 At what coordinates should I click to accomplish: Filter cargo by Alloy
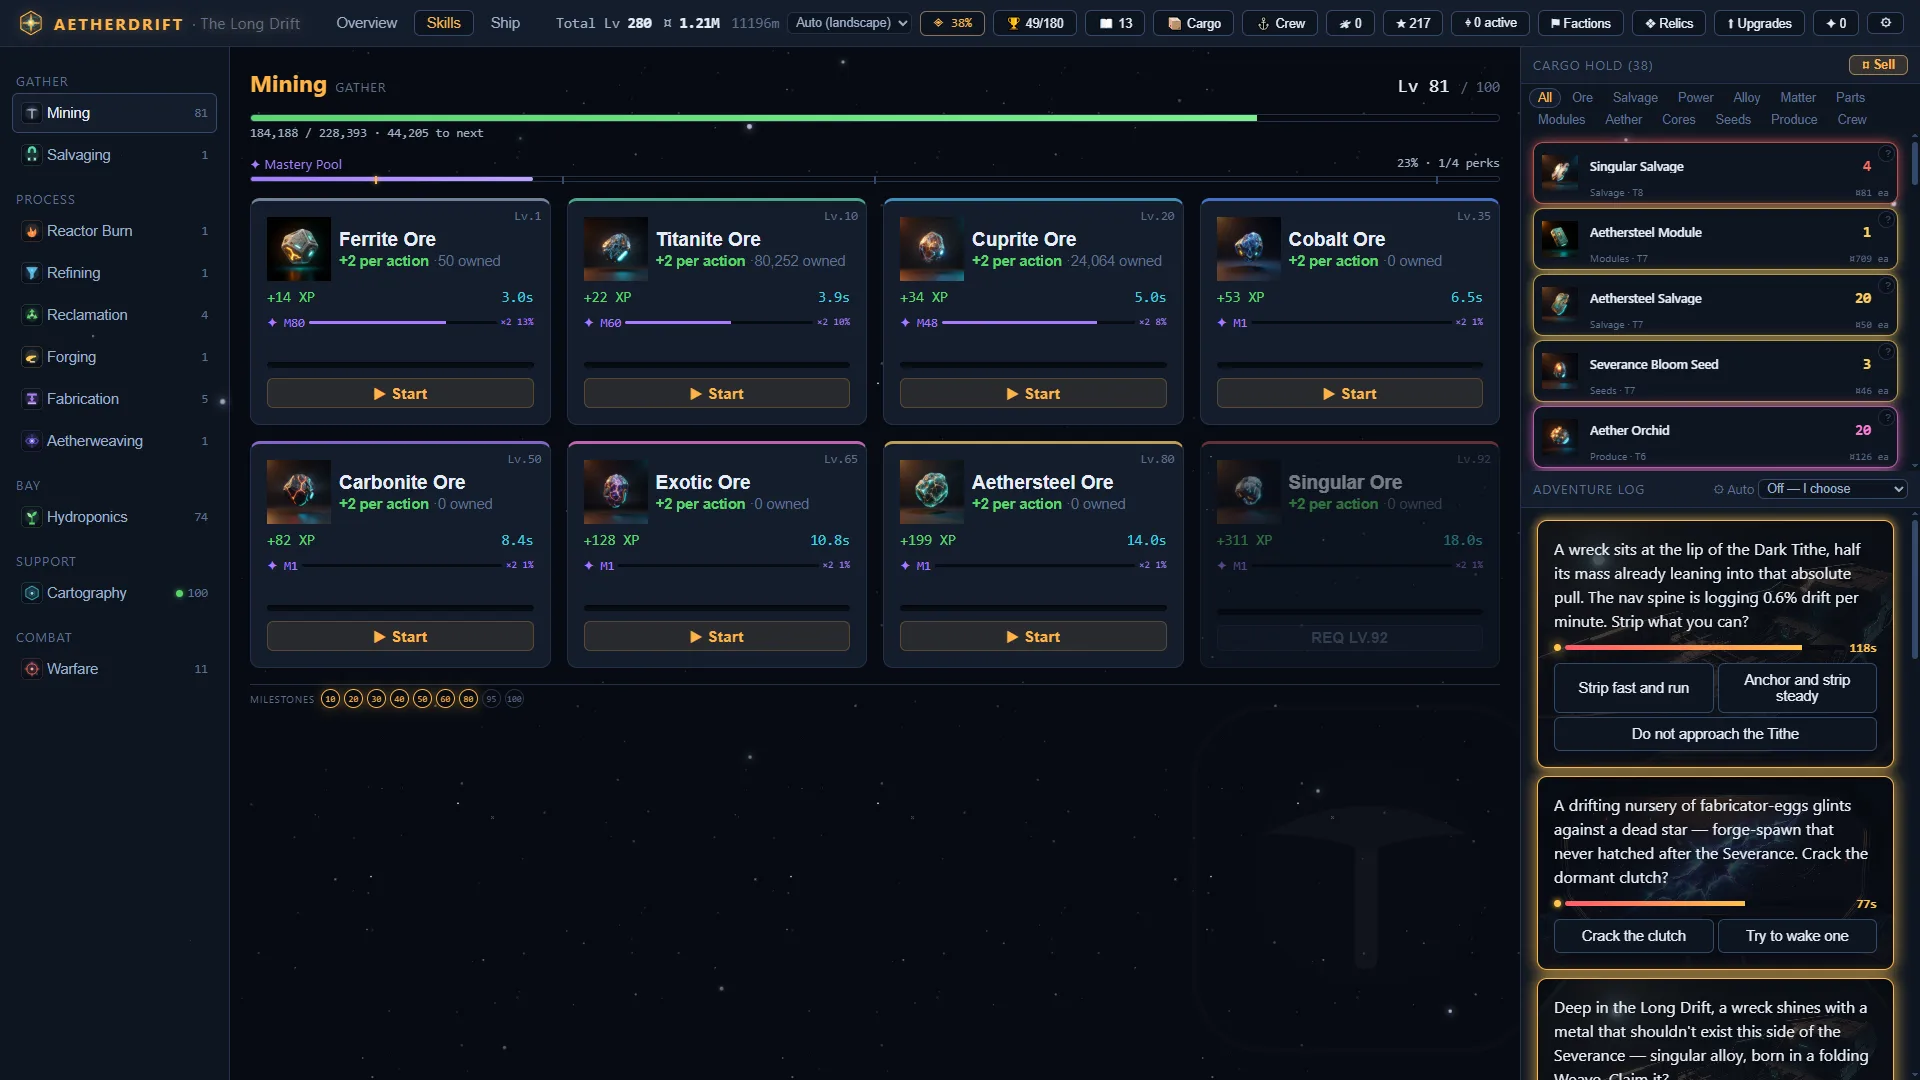[1746, 97]
